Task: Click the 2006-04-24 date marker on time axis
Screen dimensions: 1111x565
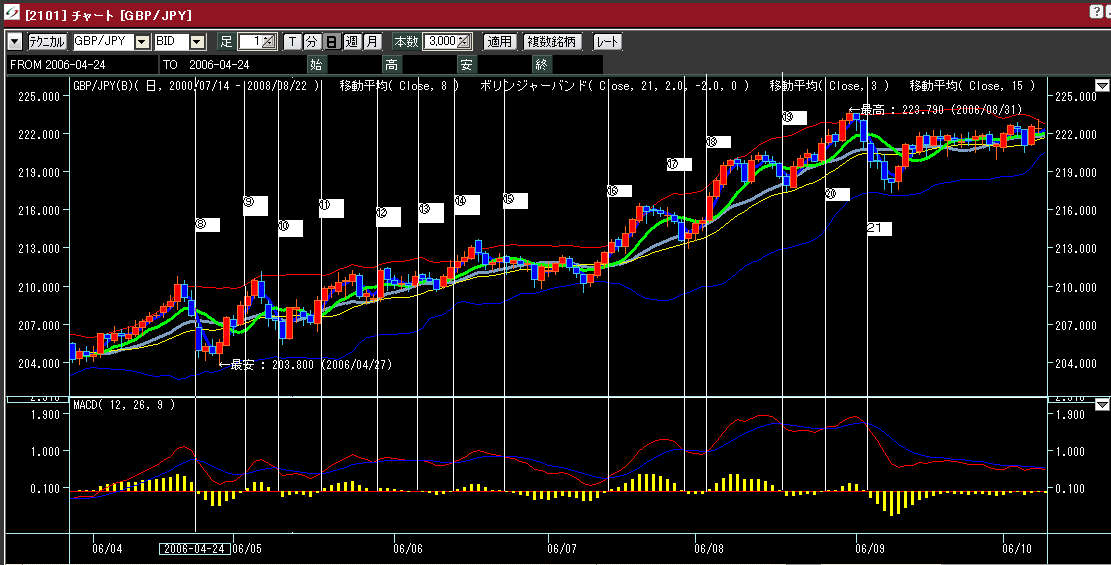Action: 196,548
